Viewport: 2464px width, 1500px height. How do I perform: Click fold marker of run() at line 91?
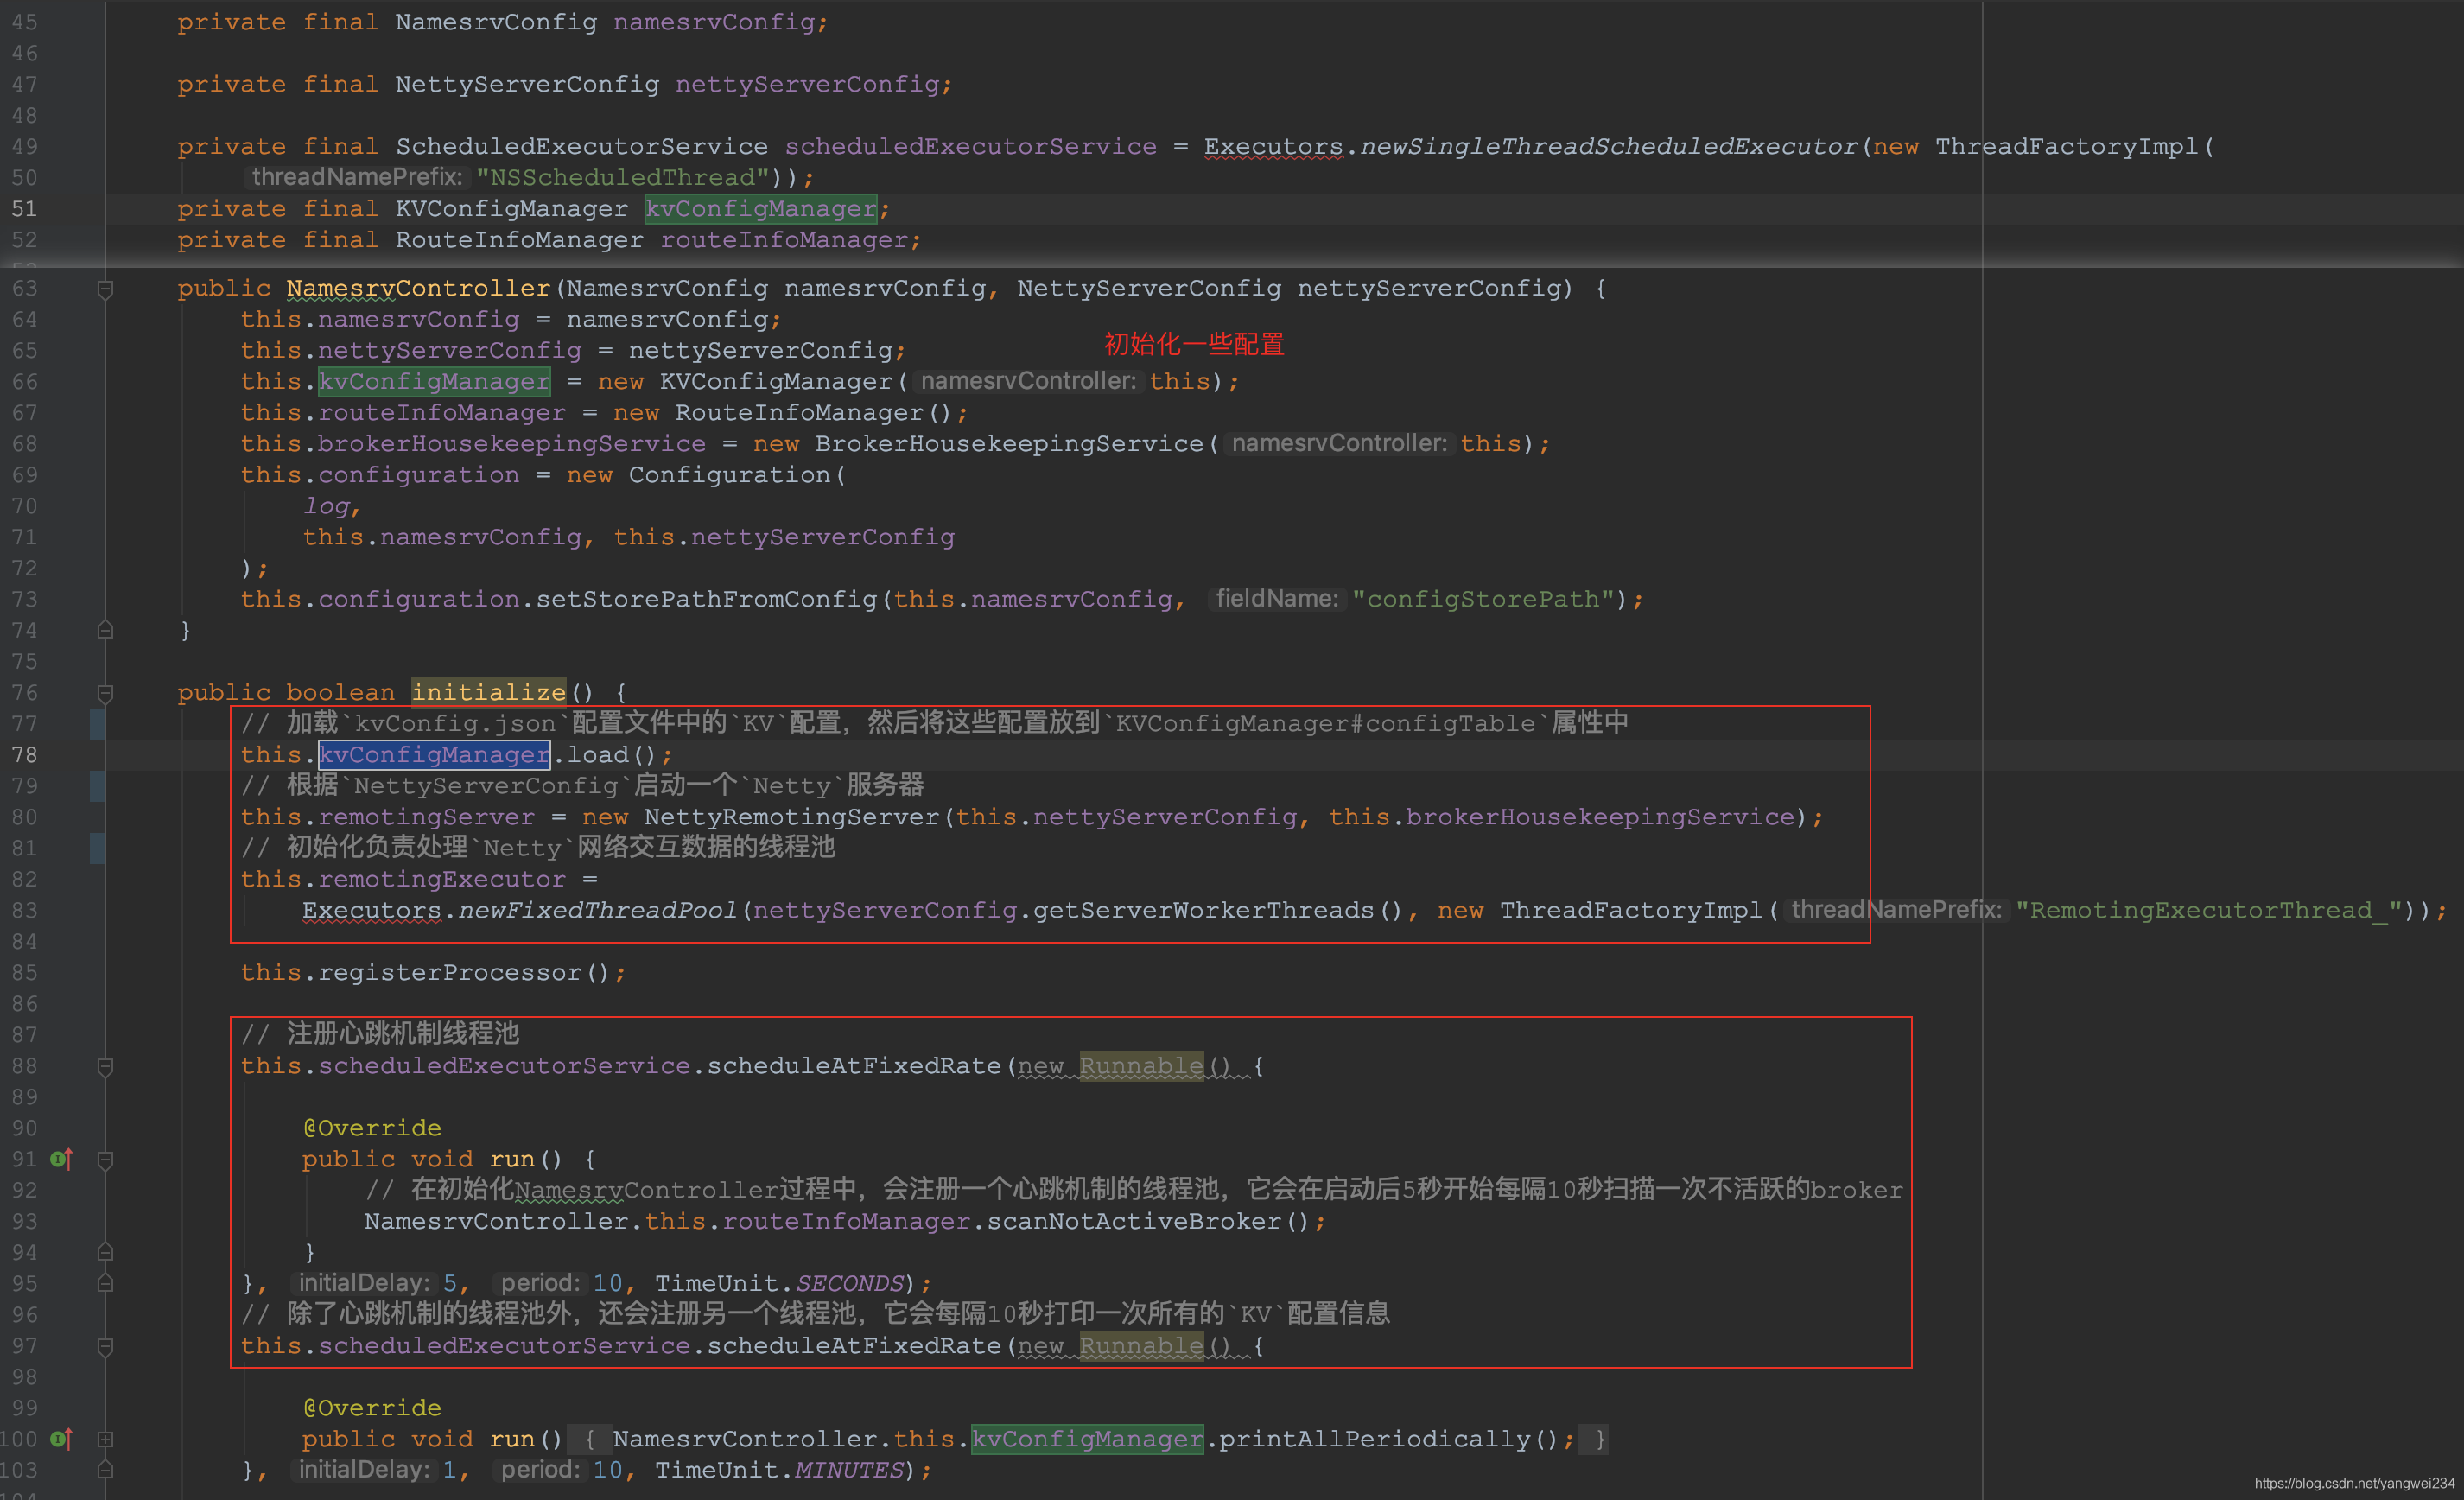tap(105, 1160)
